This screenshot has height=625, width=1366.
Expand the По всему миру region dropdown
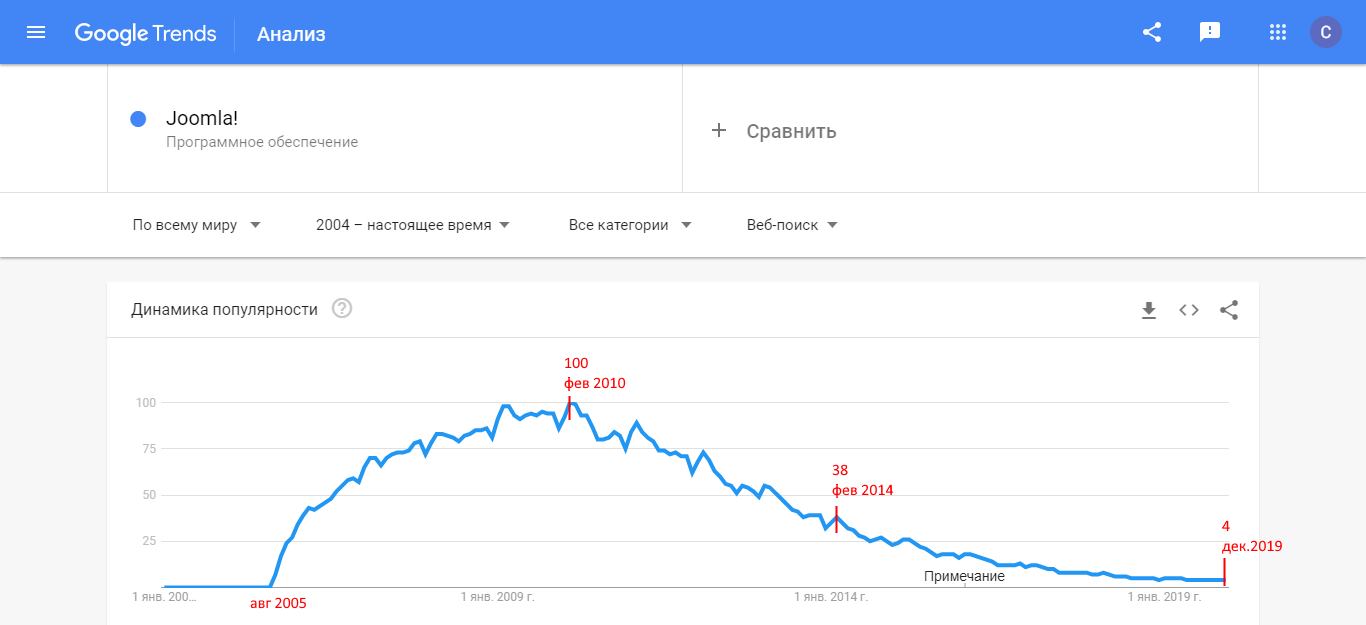point(197,225)
